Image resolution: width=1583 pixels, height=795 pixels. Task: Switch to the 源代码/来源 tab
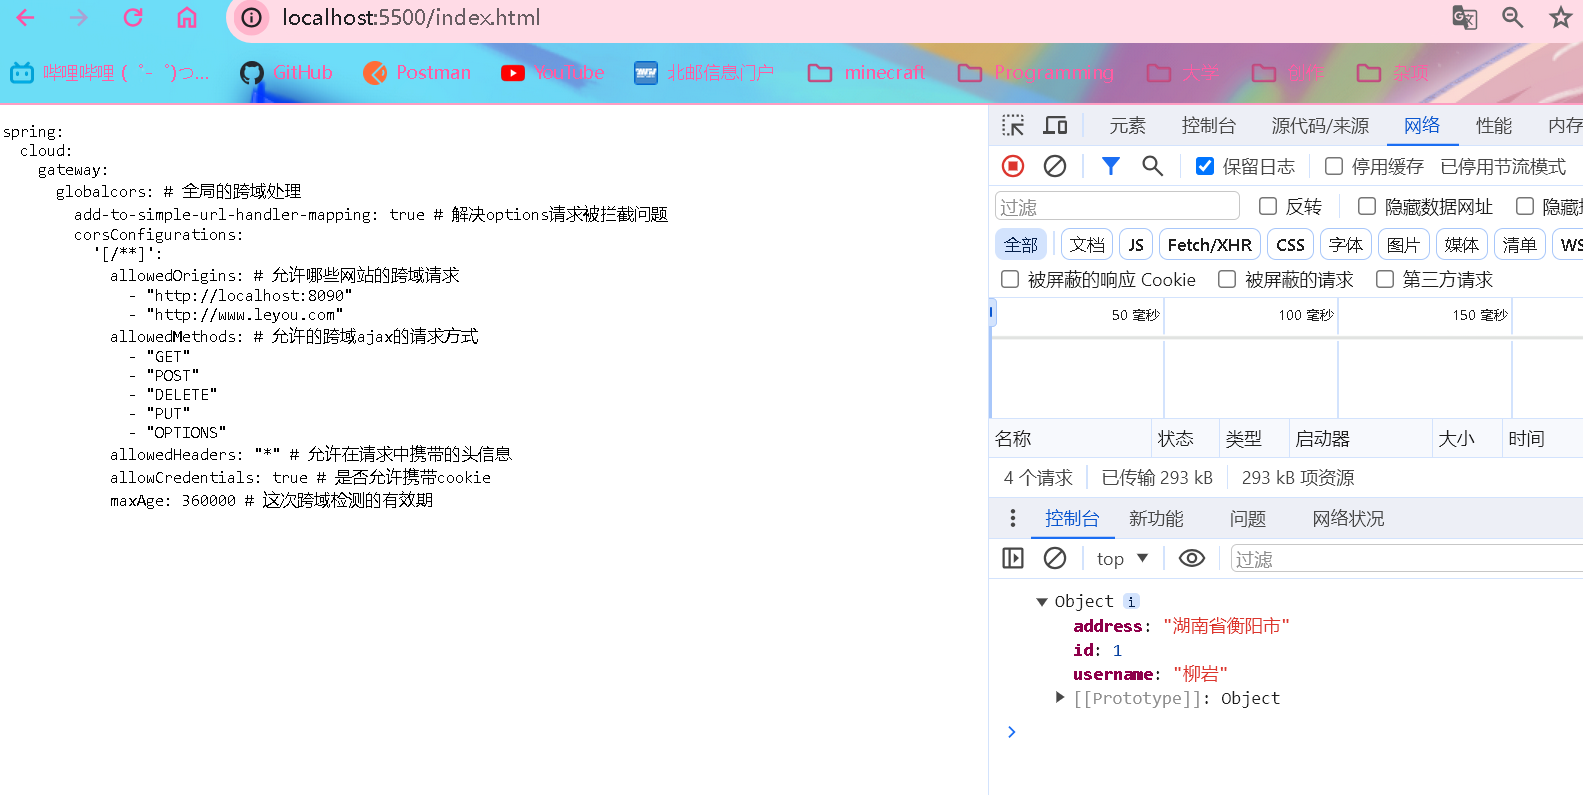1320,125
